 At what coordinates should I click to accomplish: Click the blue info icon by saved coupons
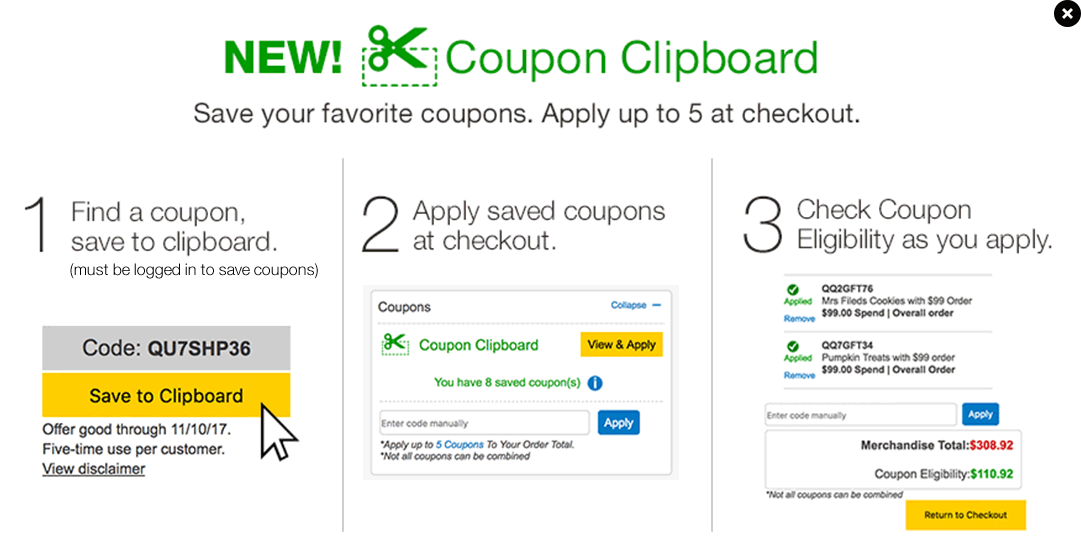(595, 383)
